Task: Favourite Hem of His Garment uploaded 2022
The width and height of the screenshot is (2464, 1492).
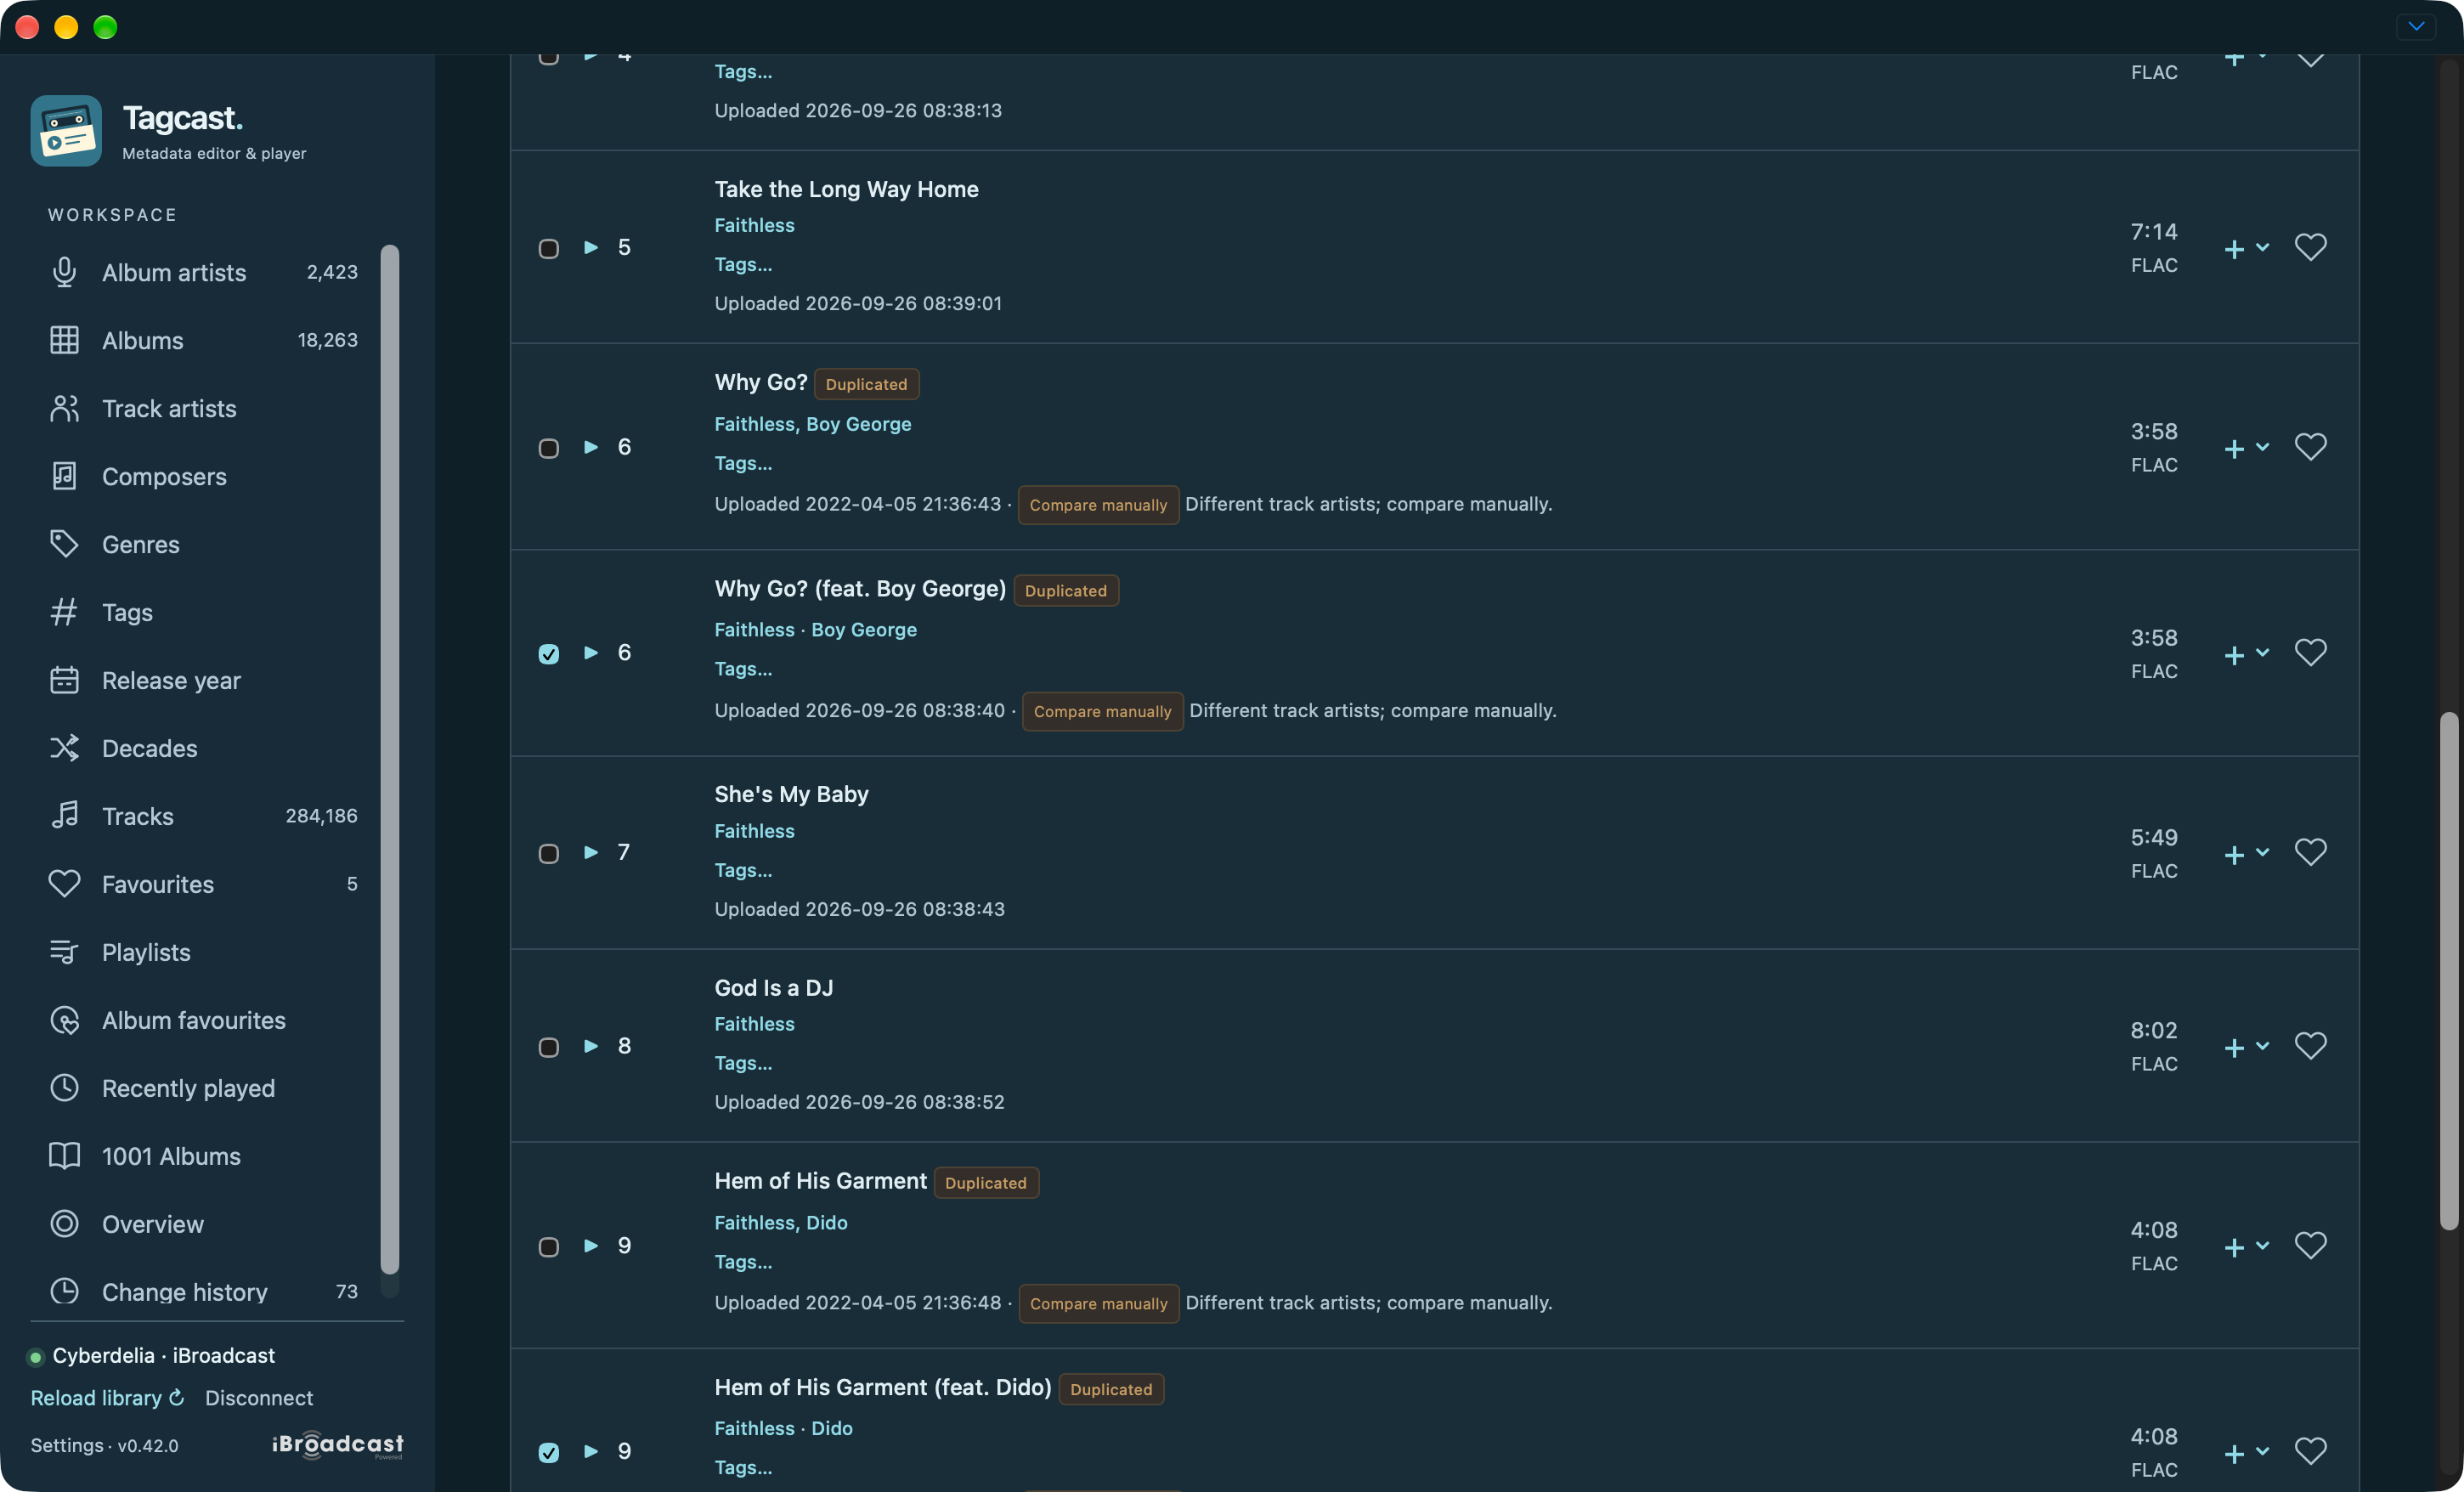Action: click(x=2310, y=1246)
